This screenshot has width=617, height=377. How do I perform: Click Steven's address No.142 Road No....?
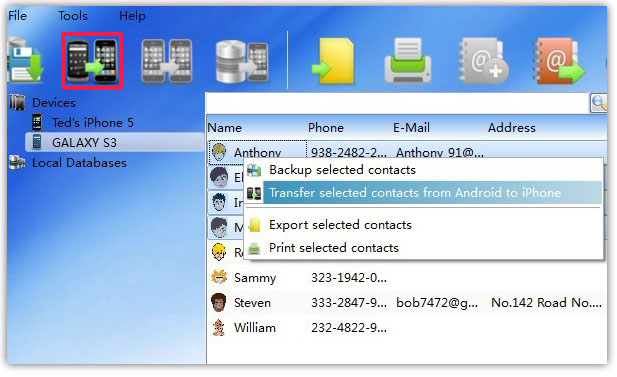click(547, 303)
